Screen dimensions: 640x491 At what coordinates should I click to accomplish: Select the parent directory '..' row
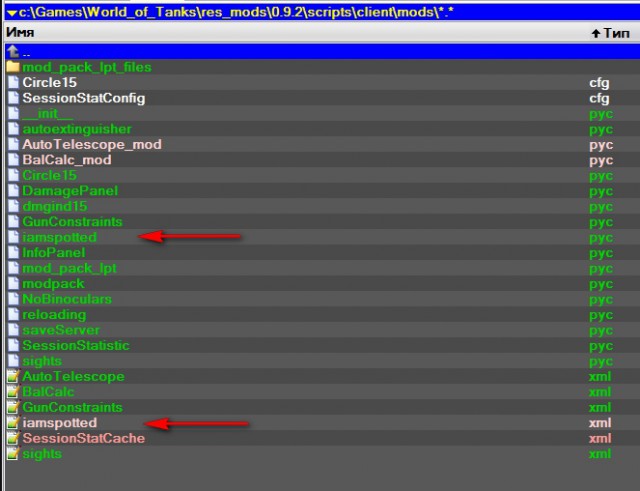[322, 52]
